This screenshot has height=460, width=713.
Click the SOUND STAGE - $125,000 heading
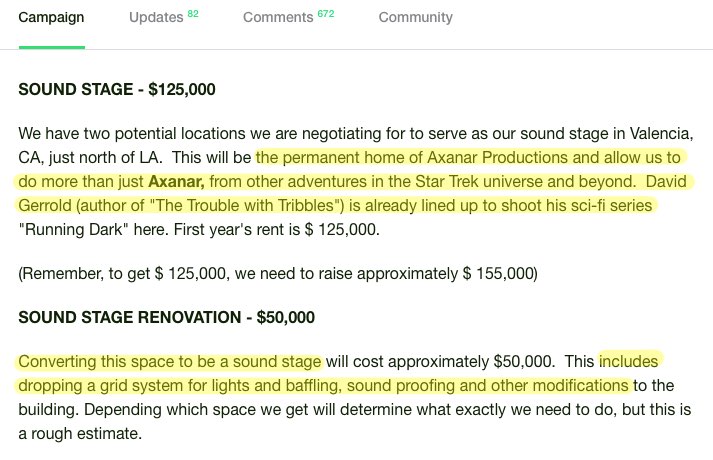[x=117, y=90]
